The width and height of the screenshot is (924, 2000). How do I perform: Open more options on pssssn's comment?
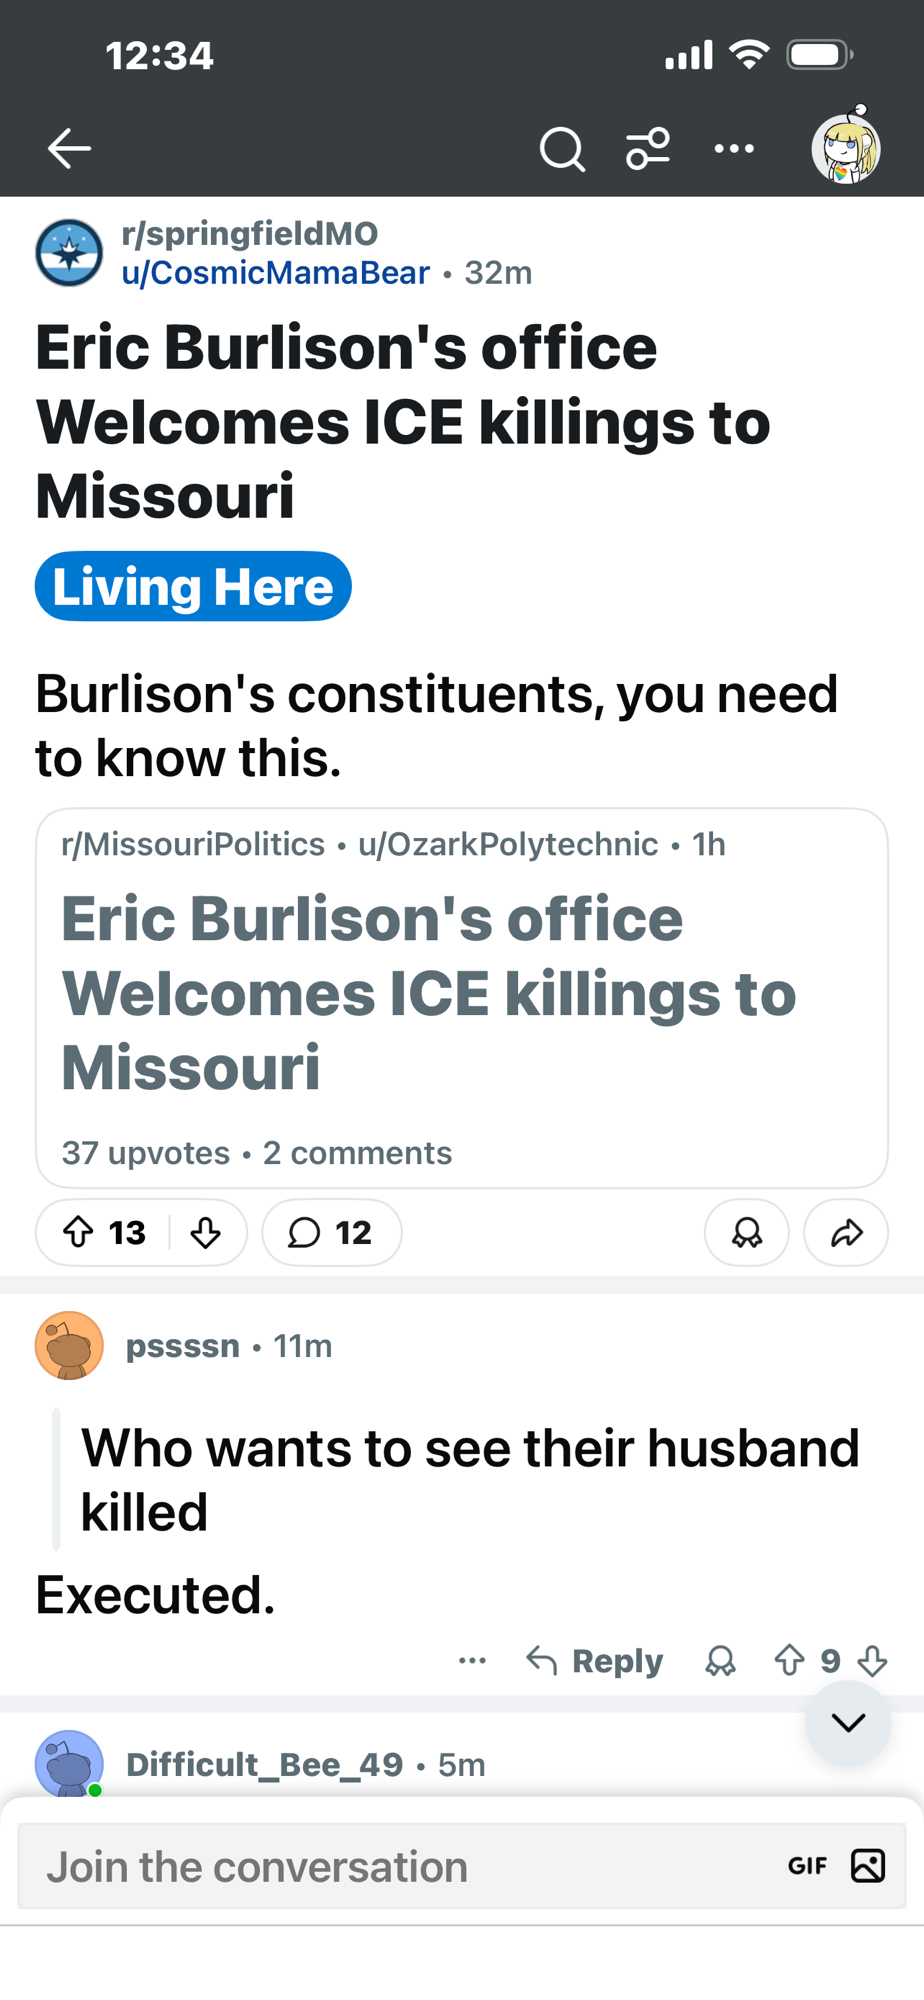(x=472, y=1661)
